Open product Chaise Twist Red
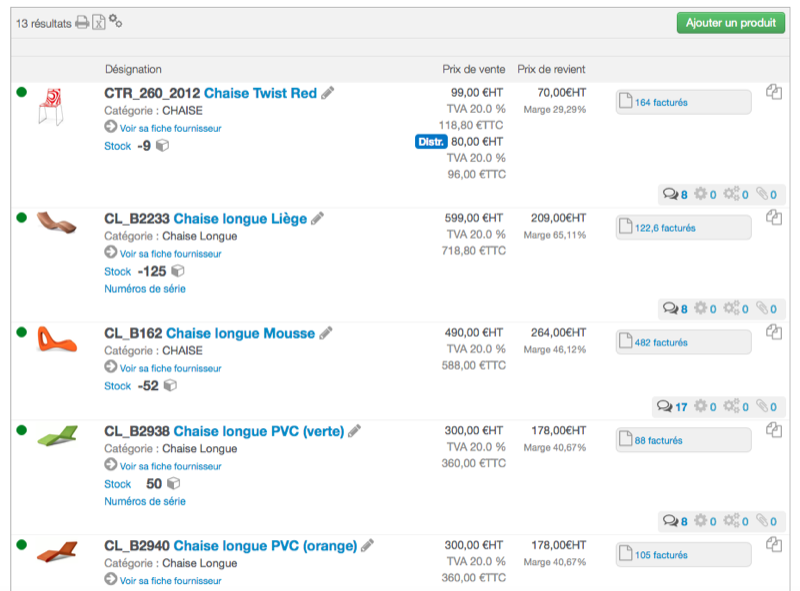 (x=260, y=93)
